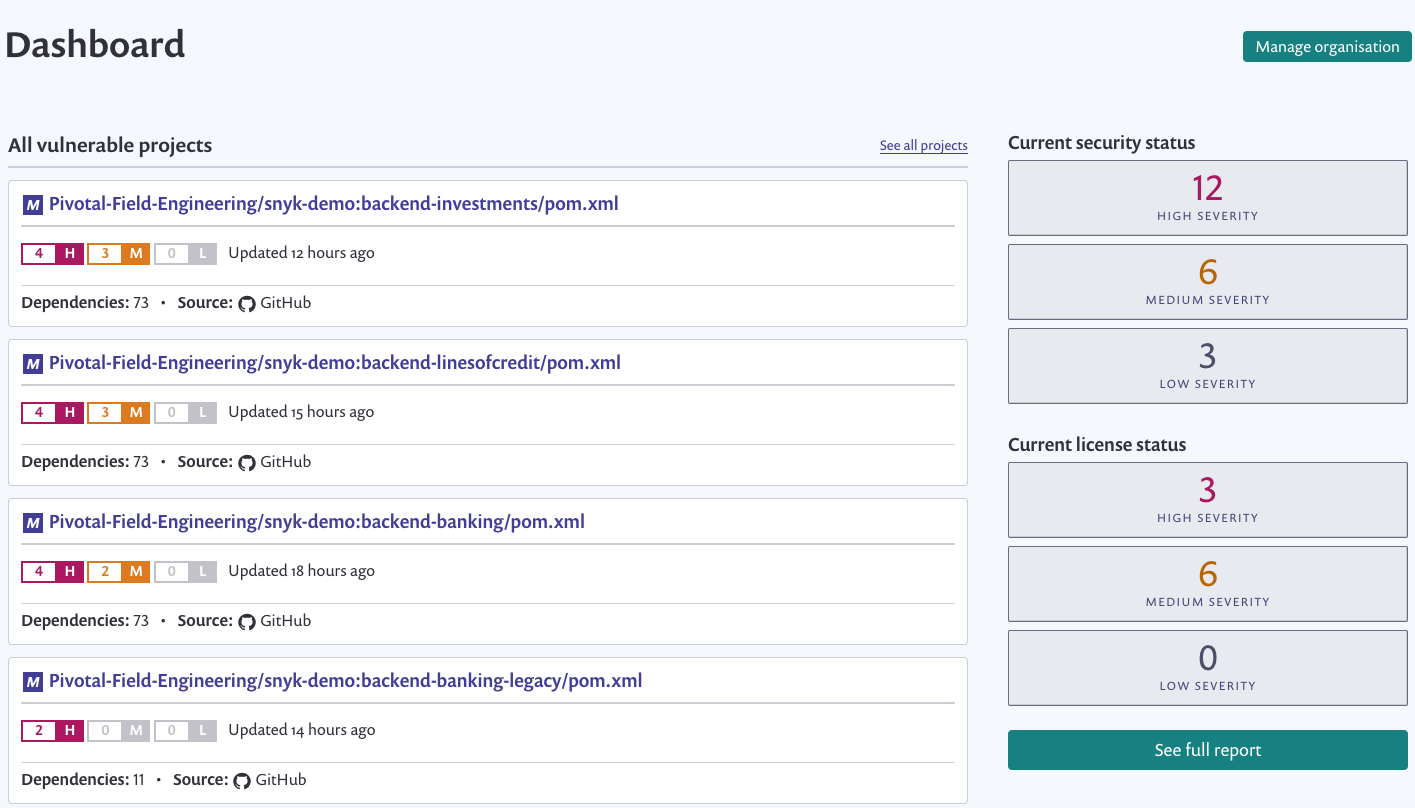This screenshot has width=1415, height=808.
Task: Click low severity badge for backend-linesofcredit
Action: 185,413
